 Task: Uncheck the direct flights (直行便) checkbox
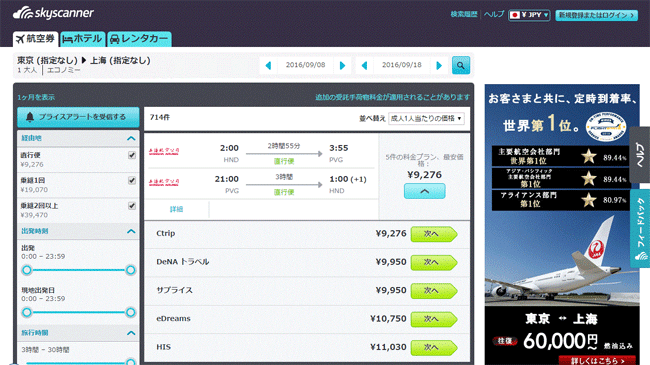(x=132, y=155)
